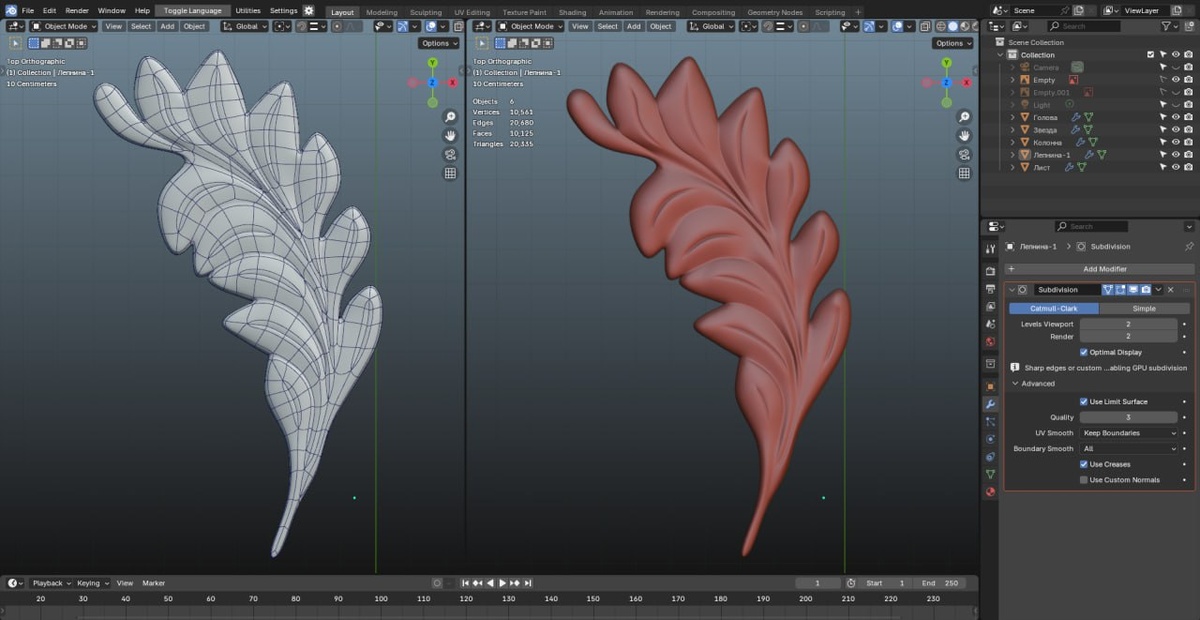
Task: Open the Material properties tab
Action: (x=990, y=491)
